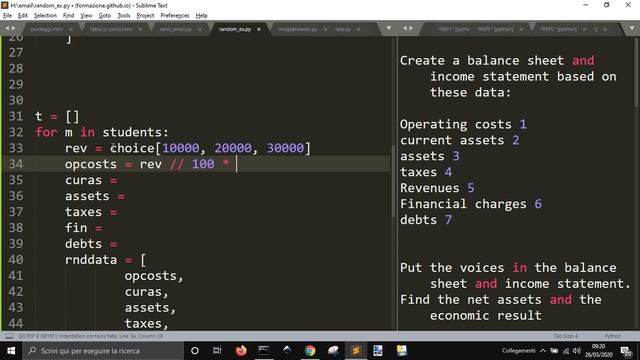The image size is (640, 360).
Task: Switch to the send_email.py tab
Action: pos(176,29)
